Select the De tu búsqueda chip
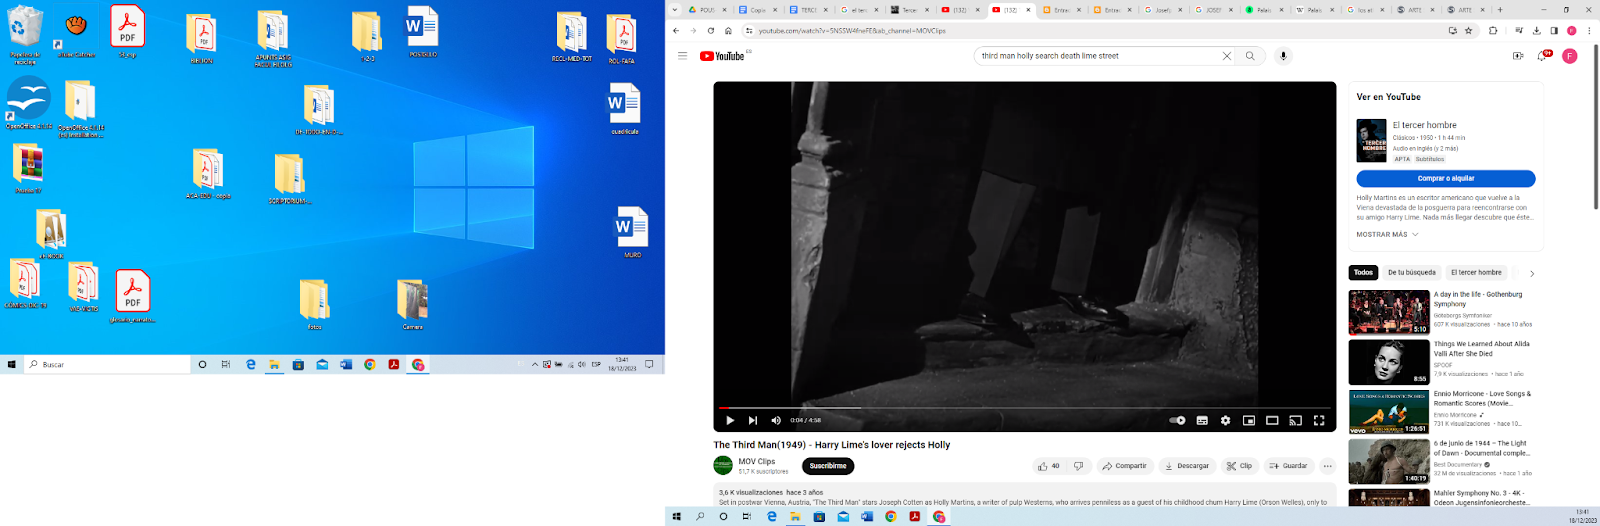Screen dimensions: 1600x526 click(x=1411, y=272)
